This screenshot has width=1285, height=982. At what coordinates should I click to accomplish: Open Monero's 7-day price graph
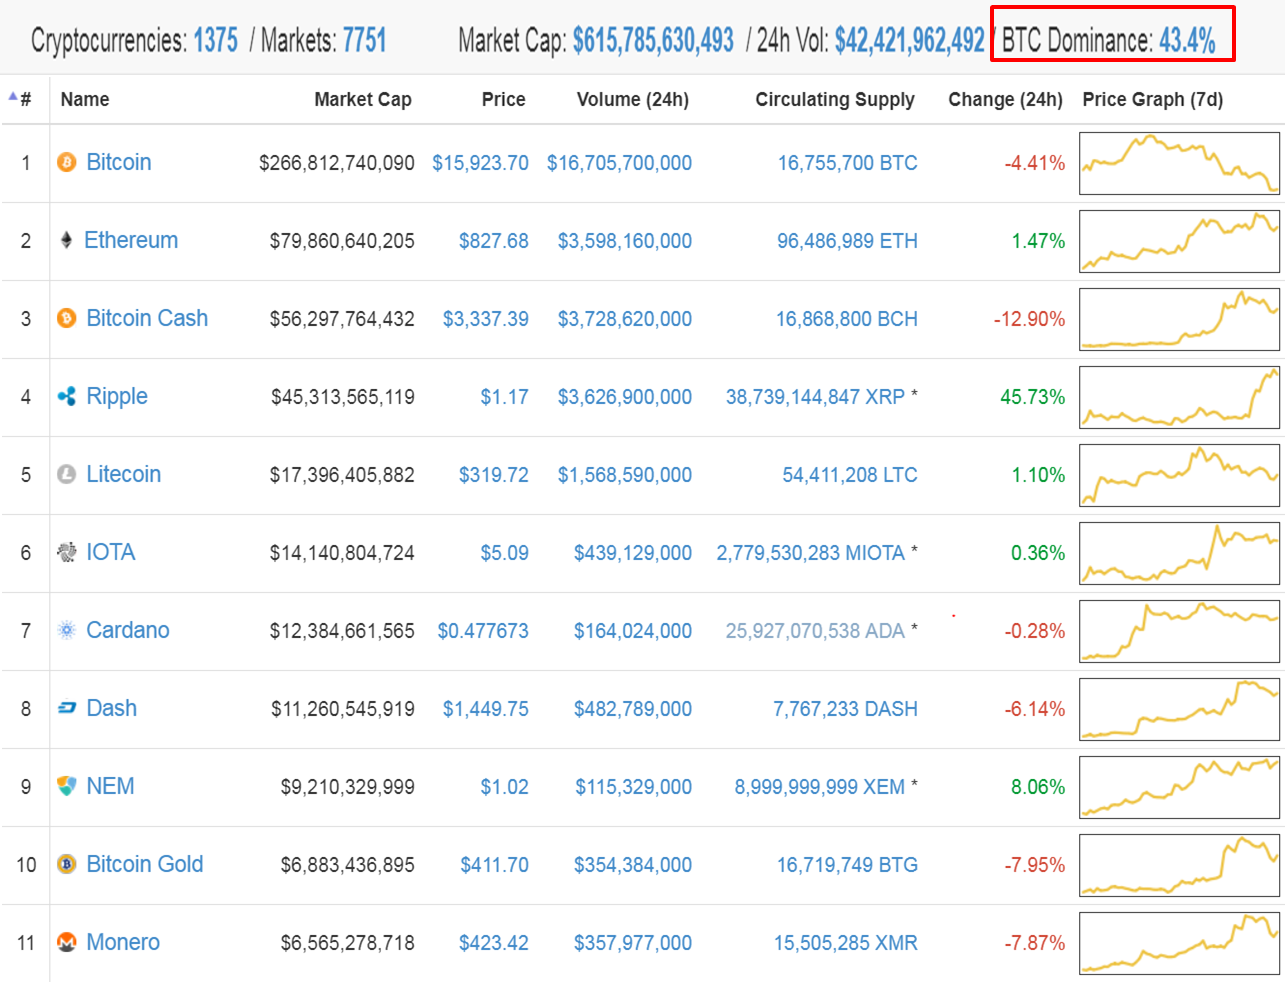point(1180,943)
